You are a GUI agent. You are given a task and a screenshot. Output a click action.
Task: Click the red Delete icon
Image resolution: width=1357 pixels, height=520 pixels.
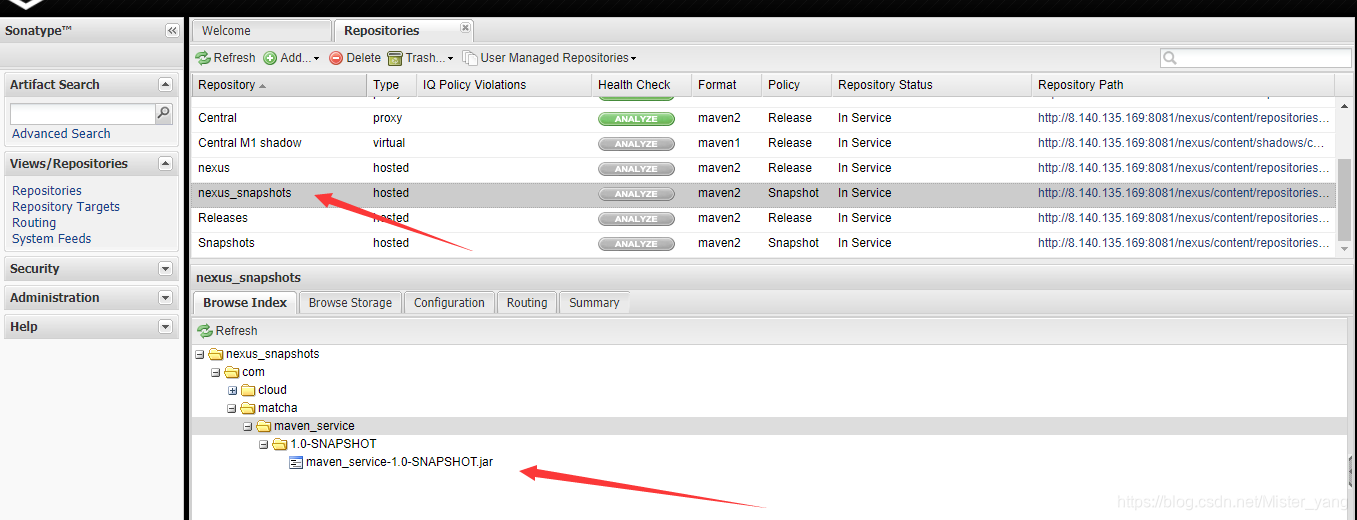click(x=336, y=58)
